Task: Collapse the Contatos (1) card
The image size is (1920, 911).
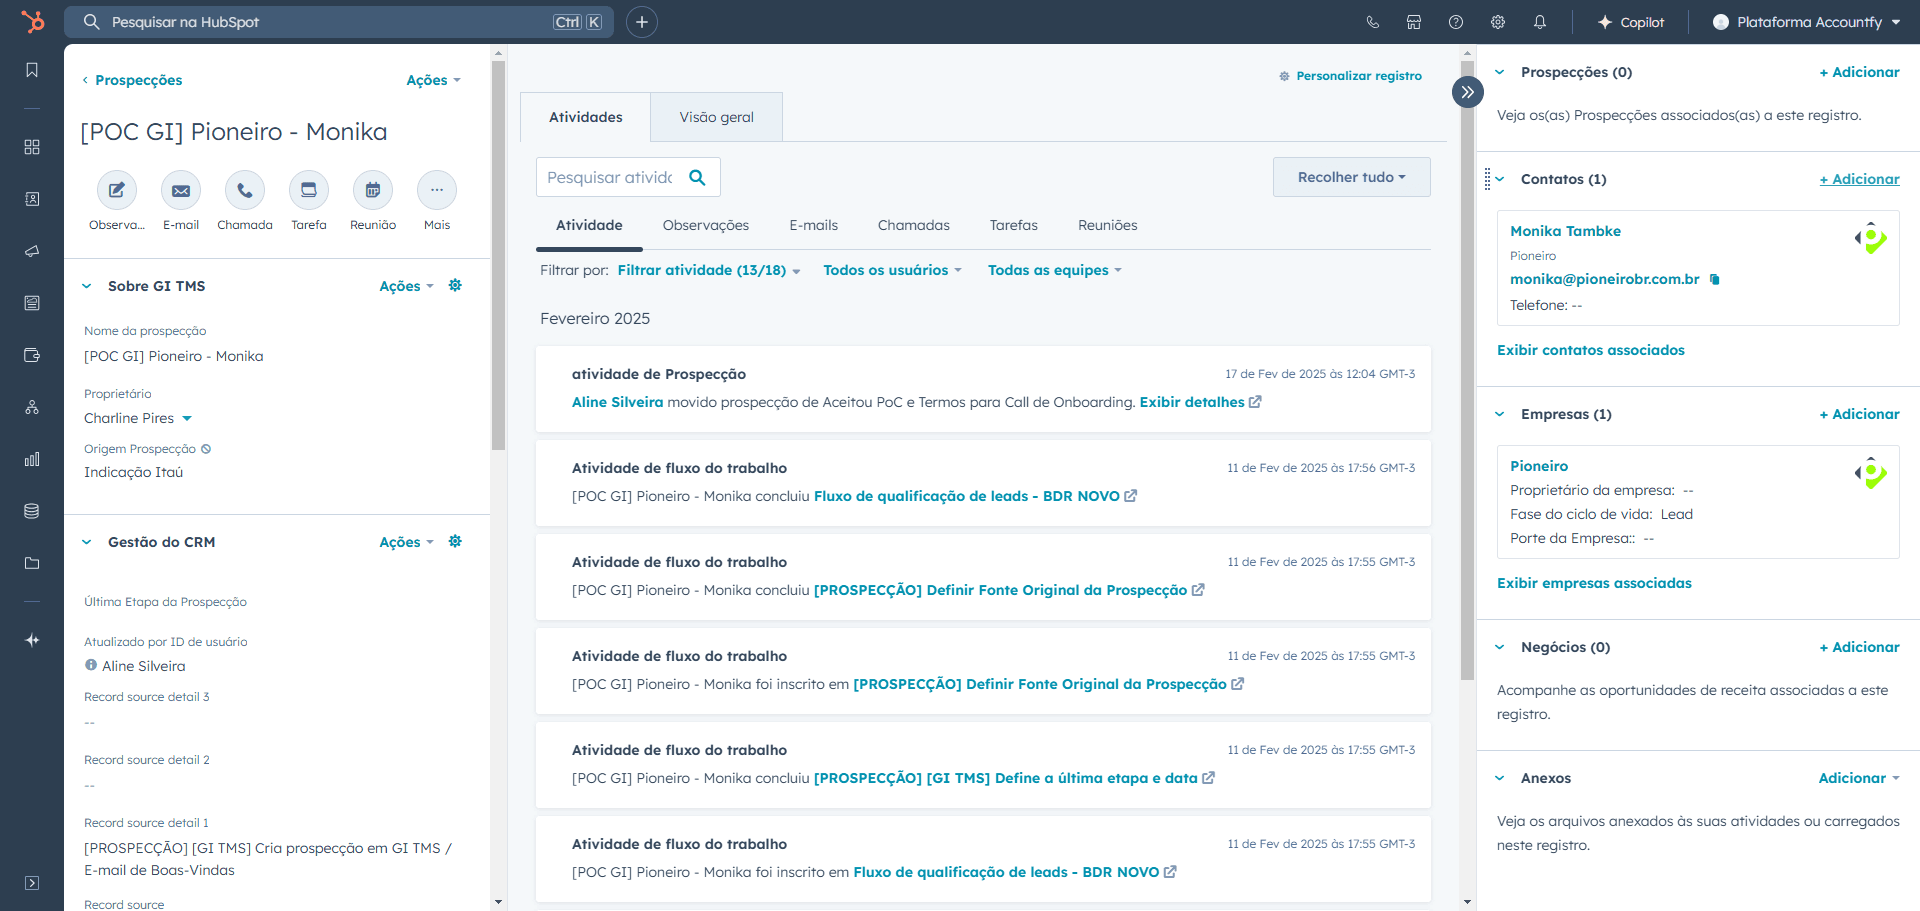Action: pos(1500,179)
